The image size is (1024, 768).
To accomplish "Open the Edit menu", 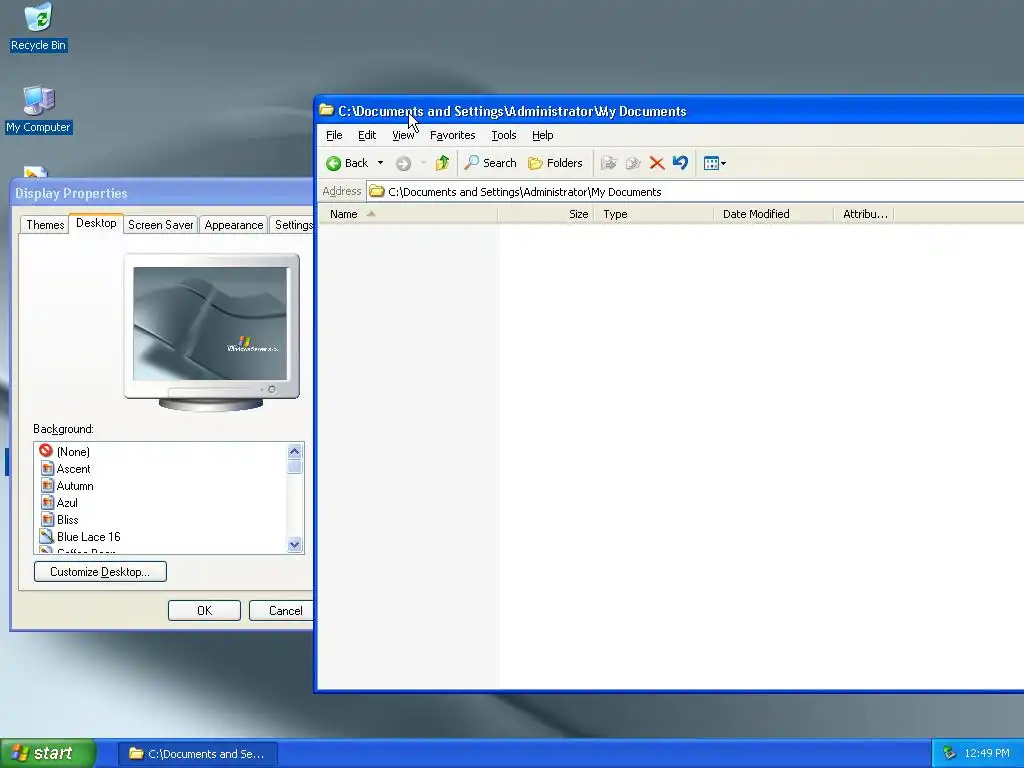I will pyautogui.click(x=367, y=135).
